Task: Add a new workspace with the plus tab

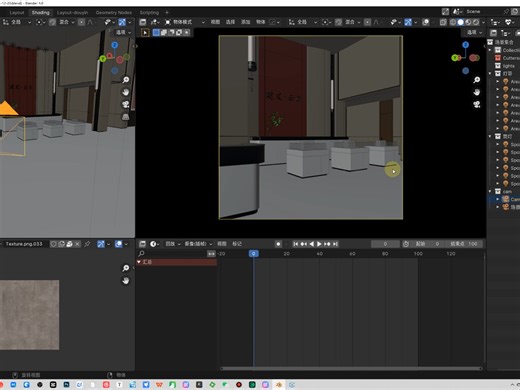Action: 167,12
